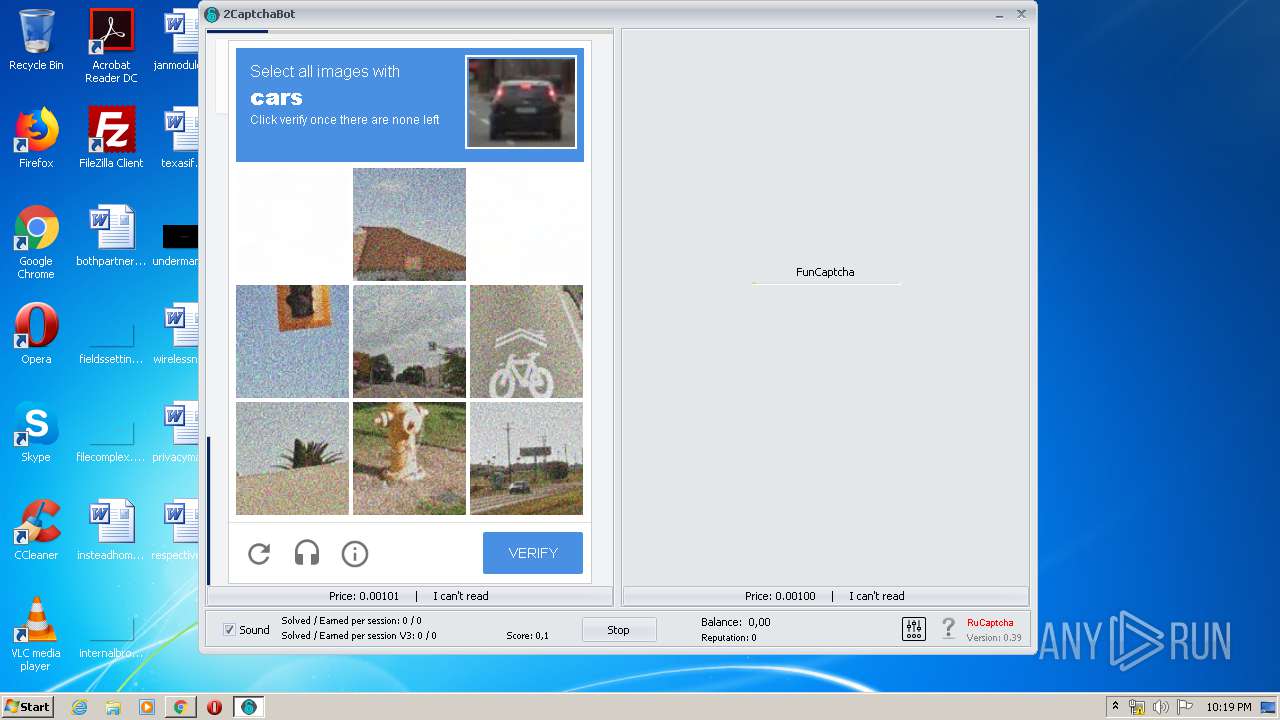Click the tray volume speaker icon
This screenshot has height=720, width=1280.
pos(1160,707)
